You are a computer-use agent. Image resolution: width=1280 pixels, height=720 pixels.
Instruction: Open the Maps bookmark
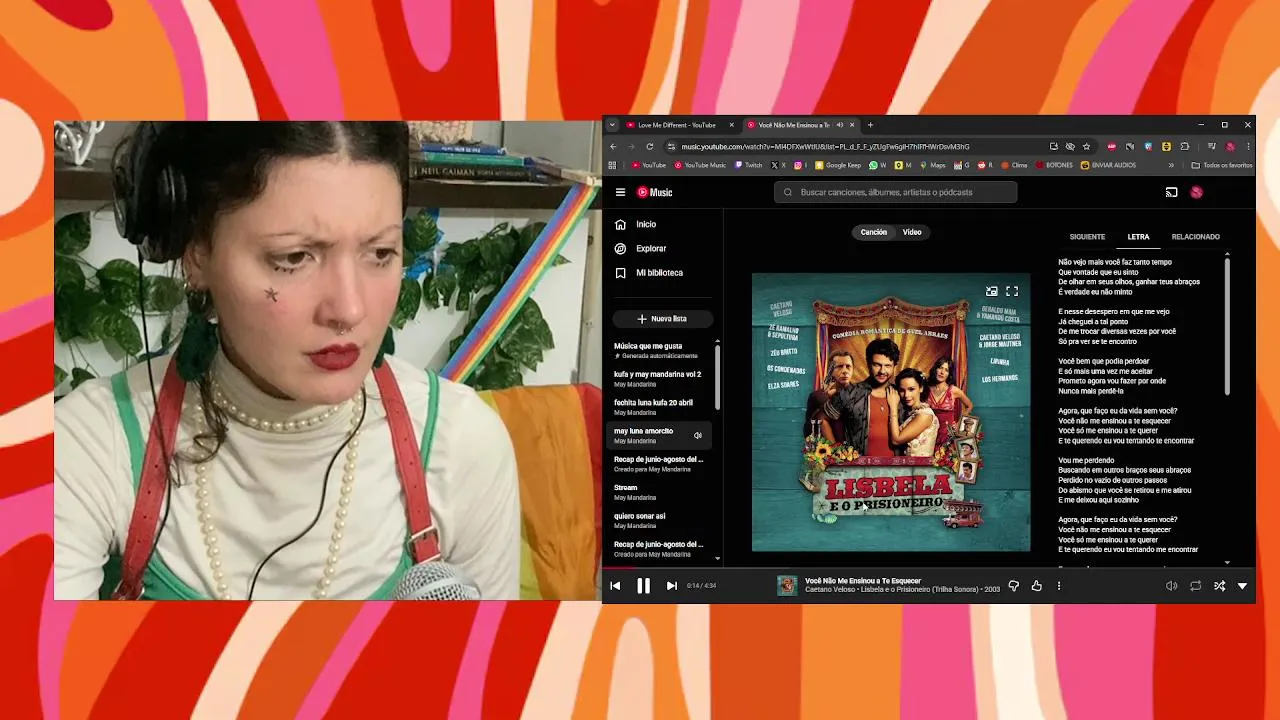933,165
